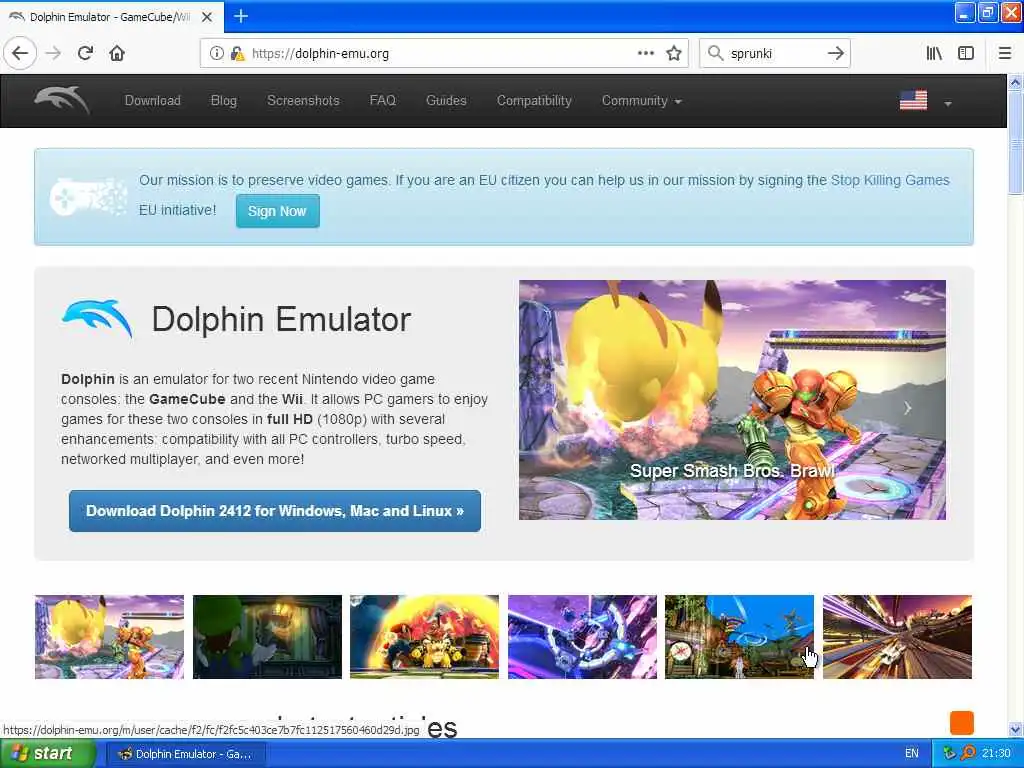Bookmark this page with the star icon
The height and width of the screenshot is (768, 1024).
[x=674, y=53]
